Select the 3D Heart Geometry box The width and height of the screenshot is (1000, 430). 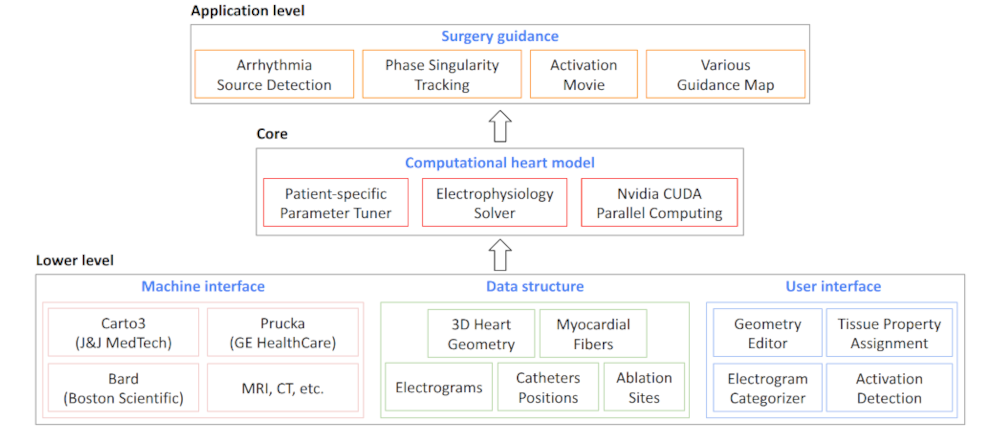tap(481, 334)
